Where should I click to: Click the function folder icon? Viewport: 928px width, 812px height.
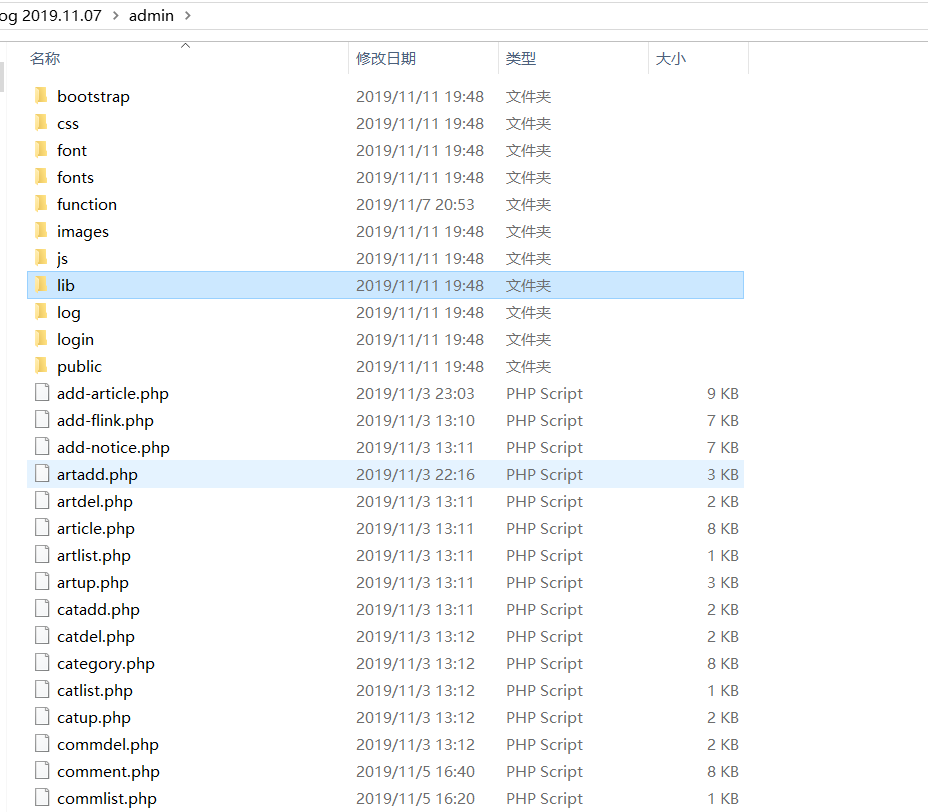pyautogui.click(x=41, y=204)
